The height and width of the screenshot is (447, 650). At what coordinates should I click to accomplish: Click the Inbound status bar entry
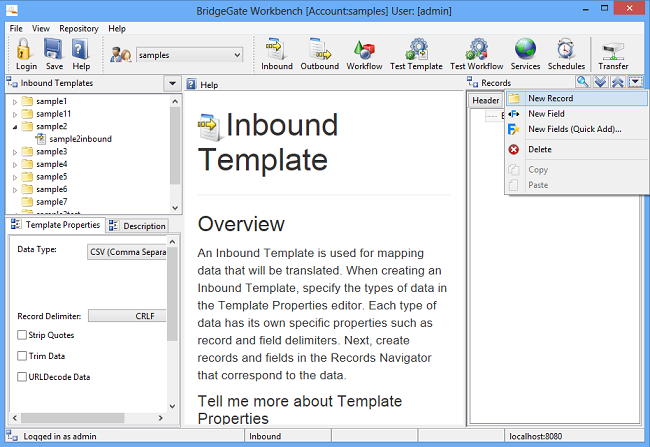click(265, 436)
